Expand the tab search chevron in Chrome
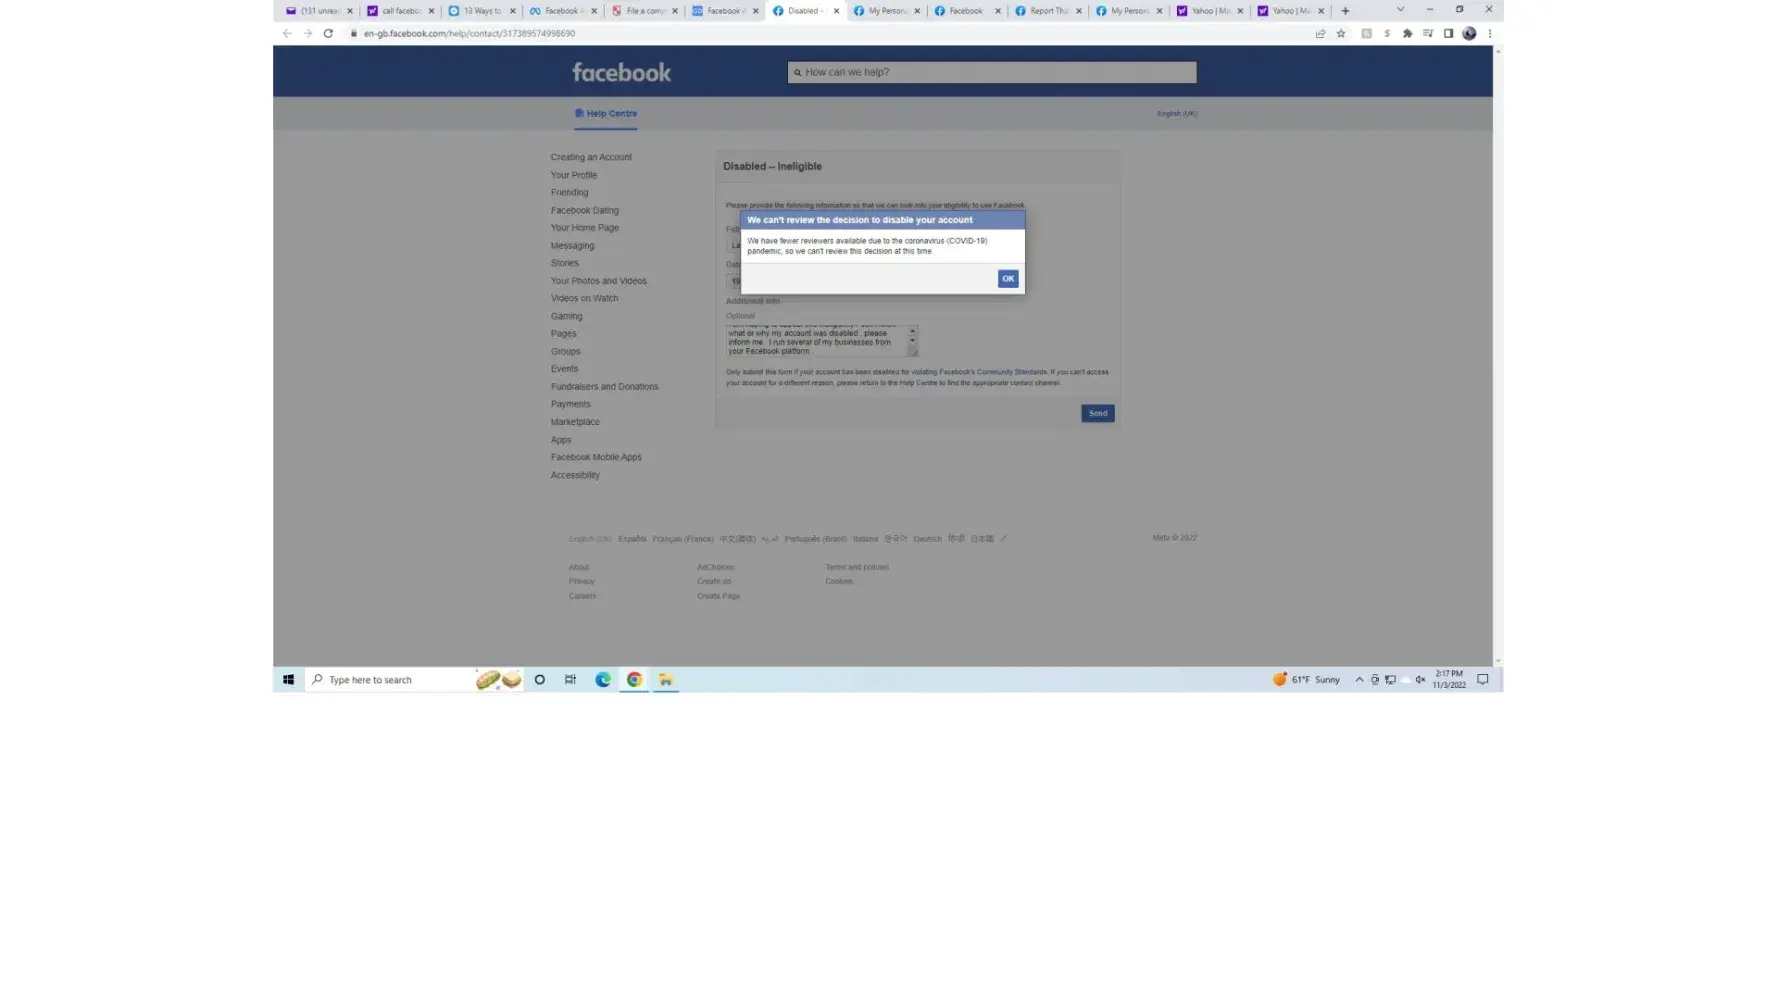 (1400, 10)
